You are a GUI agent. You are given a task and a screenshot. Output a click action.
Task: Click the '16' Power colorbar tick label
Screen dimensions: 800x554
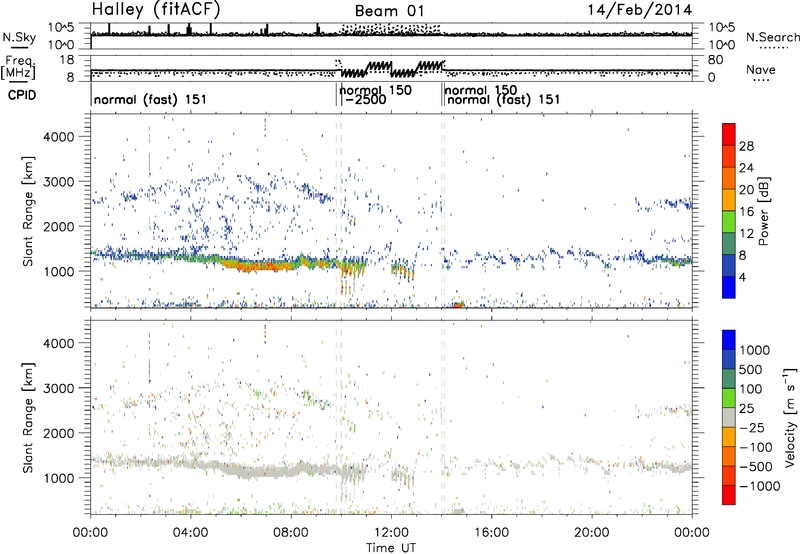pyautogui.click(x=746, y=212)
